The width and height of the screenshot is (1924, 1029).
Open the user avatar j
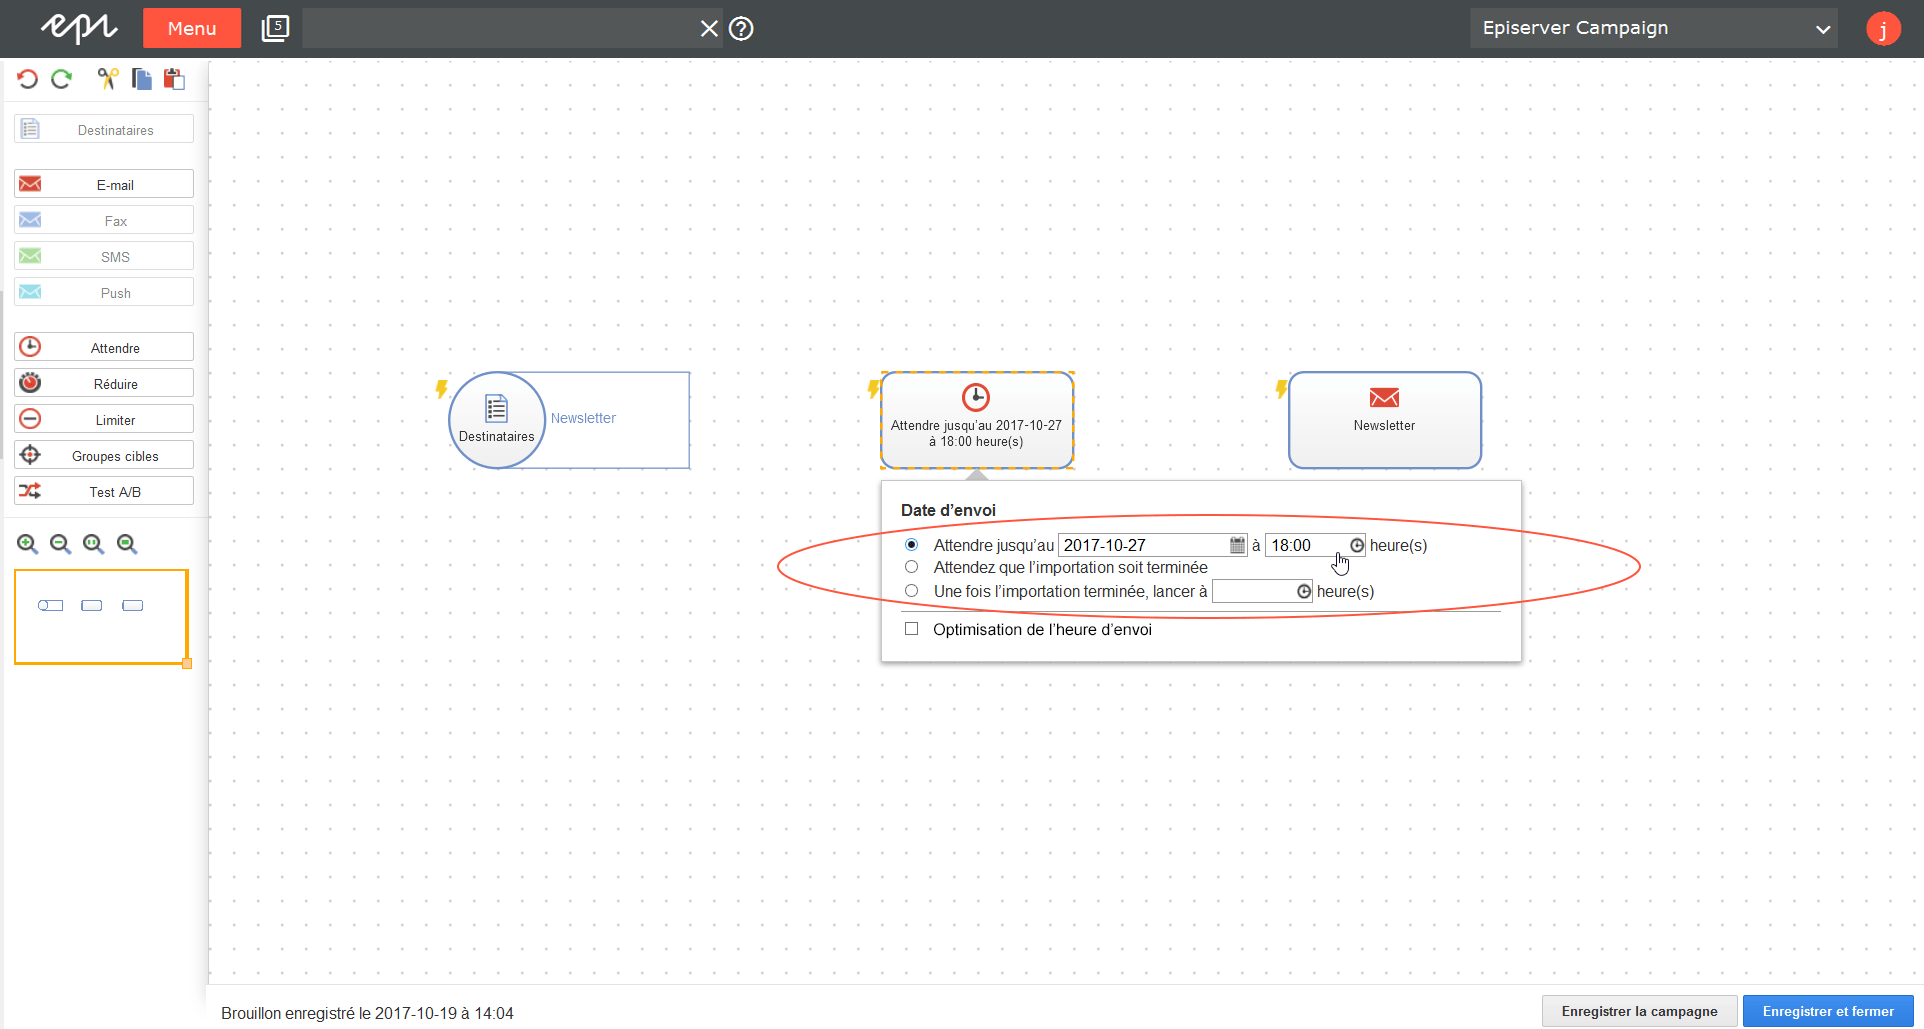coord(1883,28)
